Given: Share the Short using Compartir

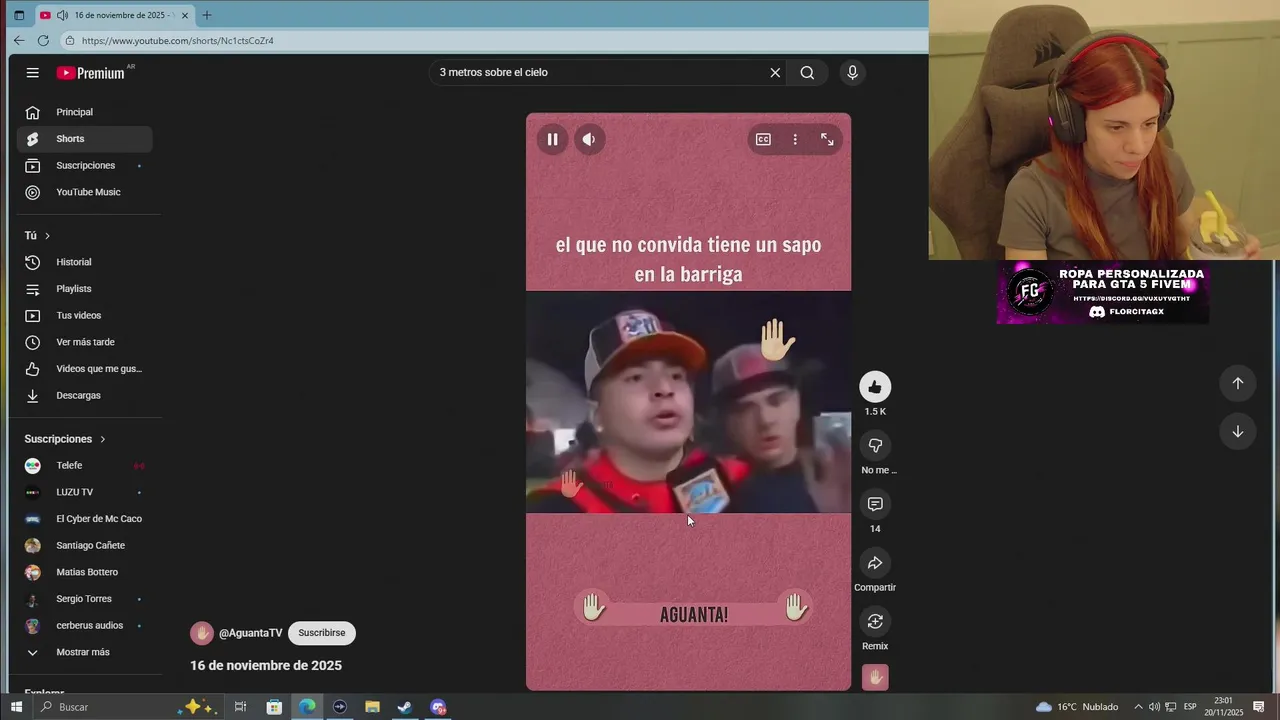Looking at the screenshot, I should click(x=875, y=563).
